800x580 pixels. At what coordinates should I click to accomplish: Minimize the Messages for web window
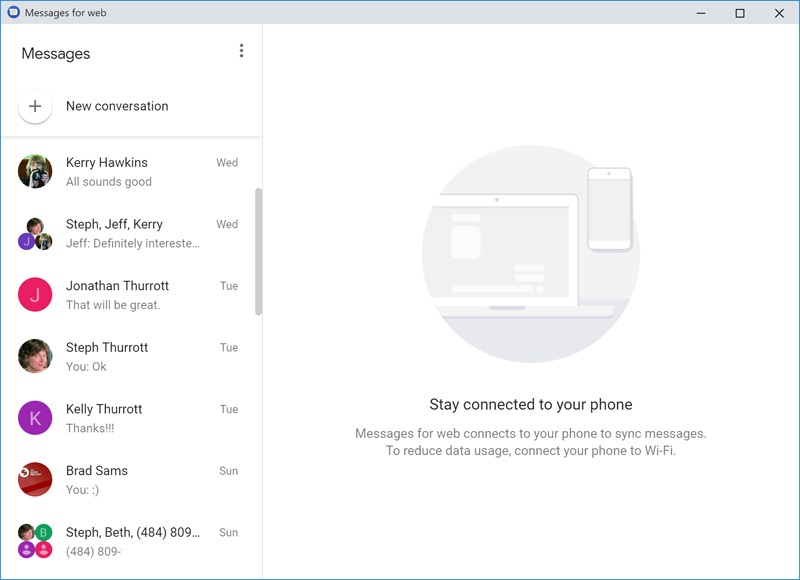[x=702, y=13]
